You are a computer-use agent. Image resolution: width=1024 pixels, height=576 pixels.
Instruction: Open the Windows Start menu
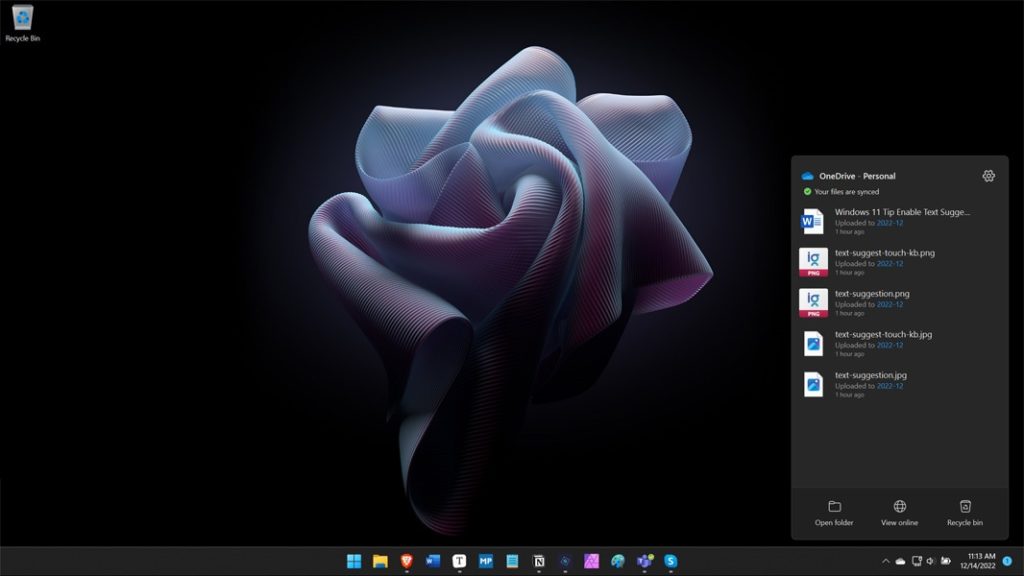pos(354,561)
